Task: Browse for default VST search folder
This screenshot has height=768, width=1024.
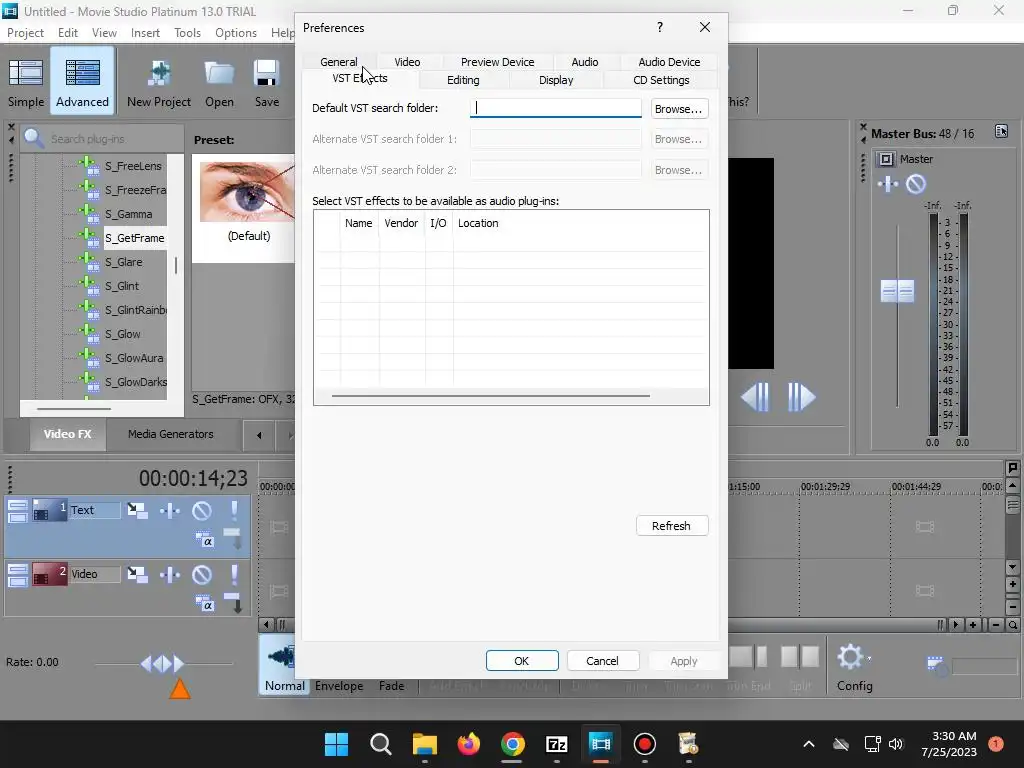Action: pos(679,108)
